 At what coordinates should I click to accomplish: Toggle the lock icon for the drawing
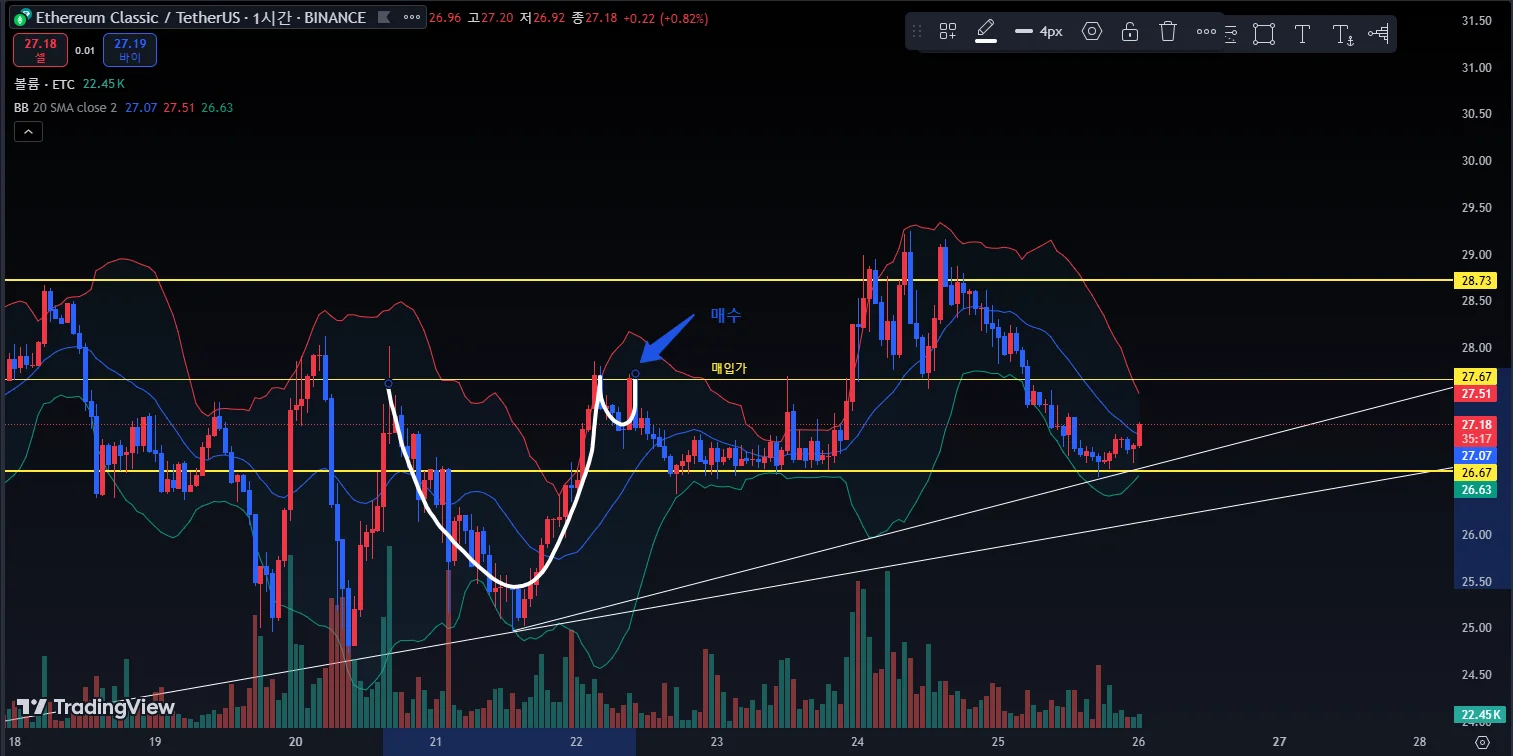(1130, 32)
